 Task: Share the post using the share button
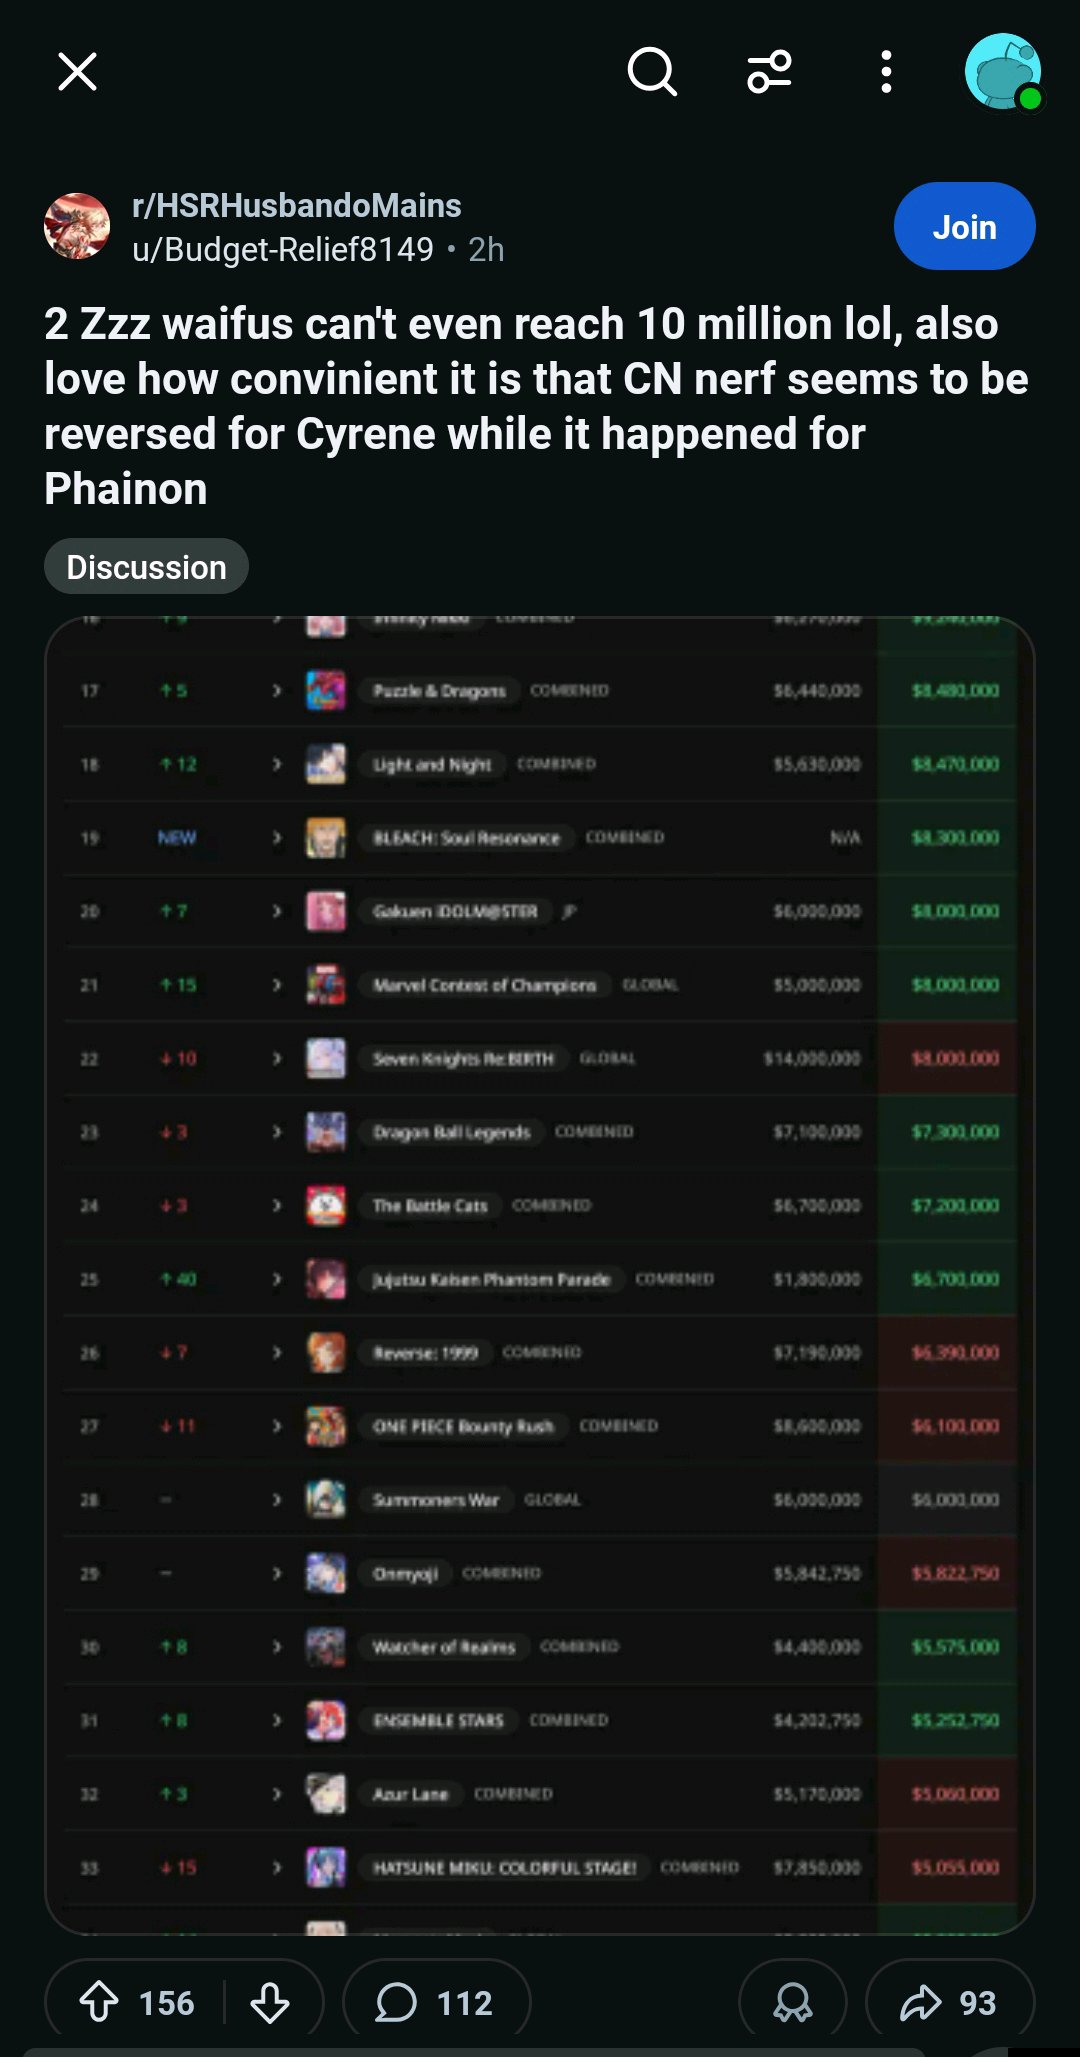click(948, 2002)
